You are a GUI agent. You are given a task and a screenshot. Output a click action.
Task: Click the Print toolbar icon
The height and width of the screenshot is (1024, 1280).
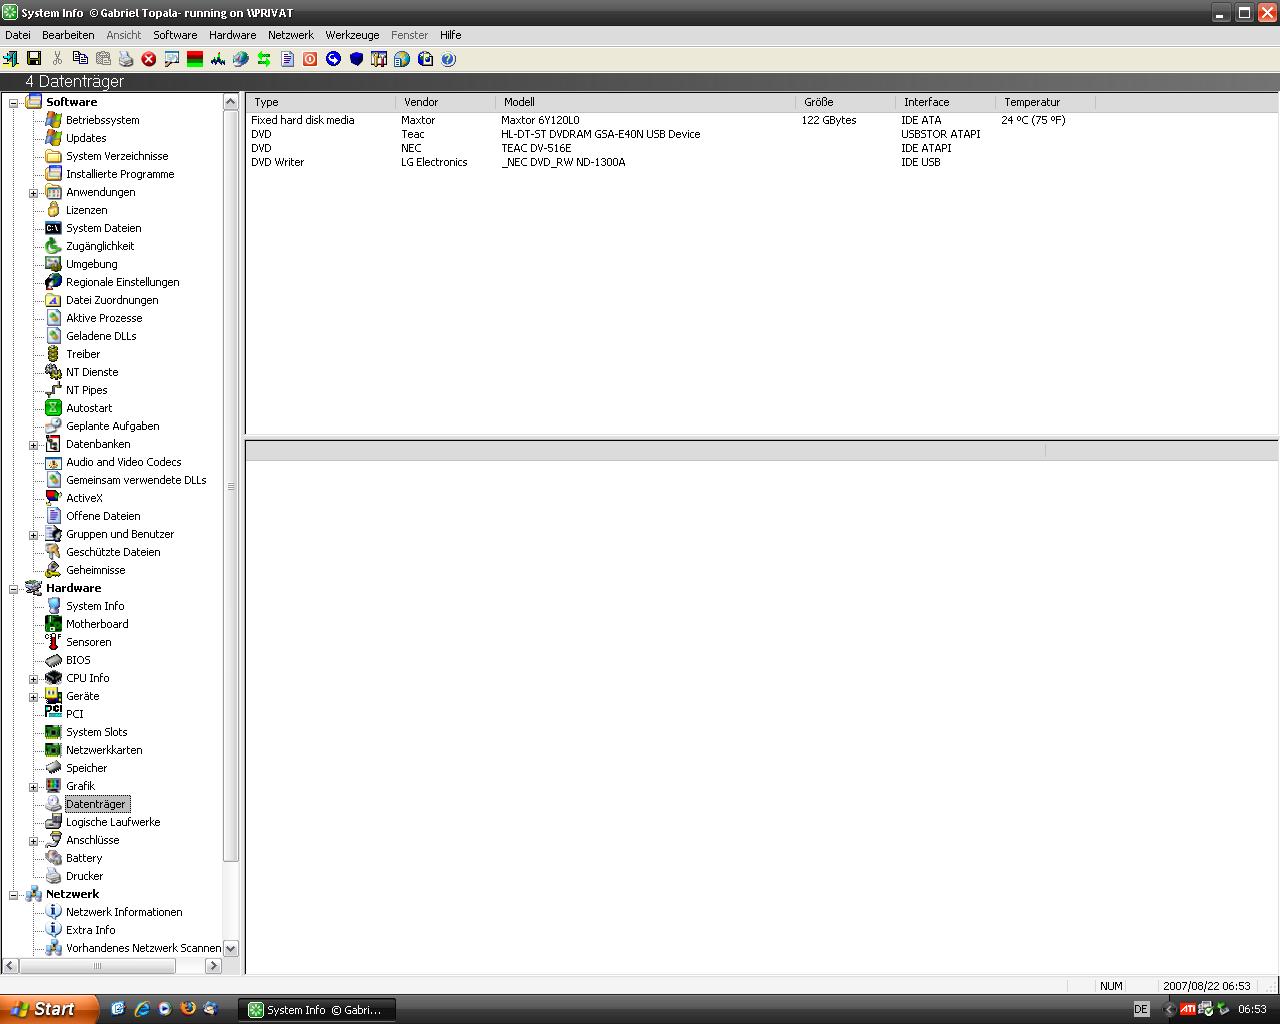[x=126, y=59]
